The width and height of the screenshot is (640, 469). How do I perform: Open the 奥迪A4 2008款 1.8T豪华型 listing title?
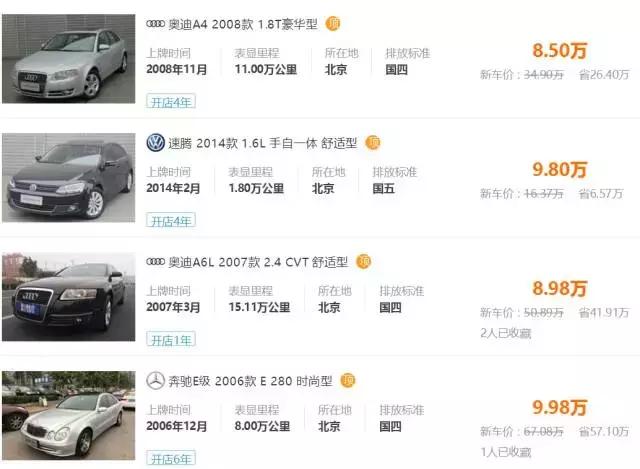click(x=243, y=23)
